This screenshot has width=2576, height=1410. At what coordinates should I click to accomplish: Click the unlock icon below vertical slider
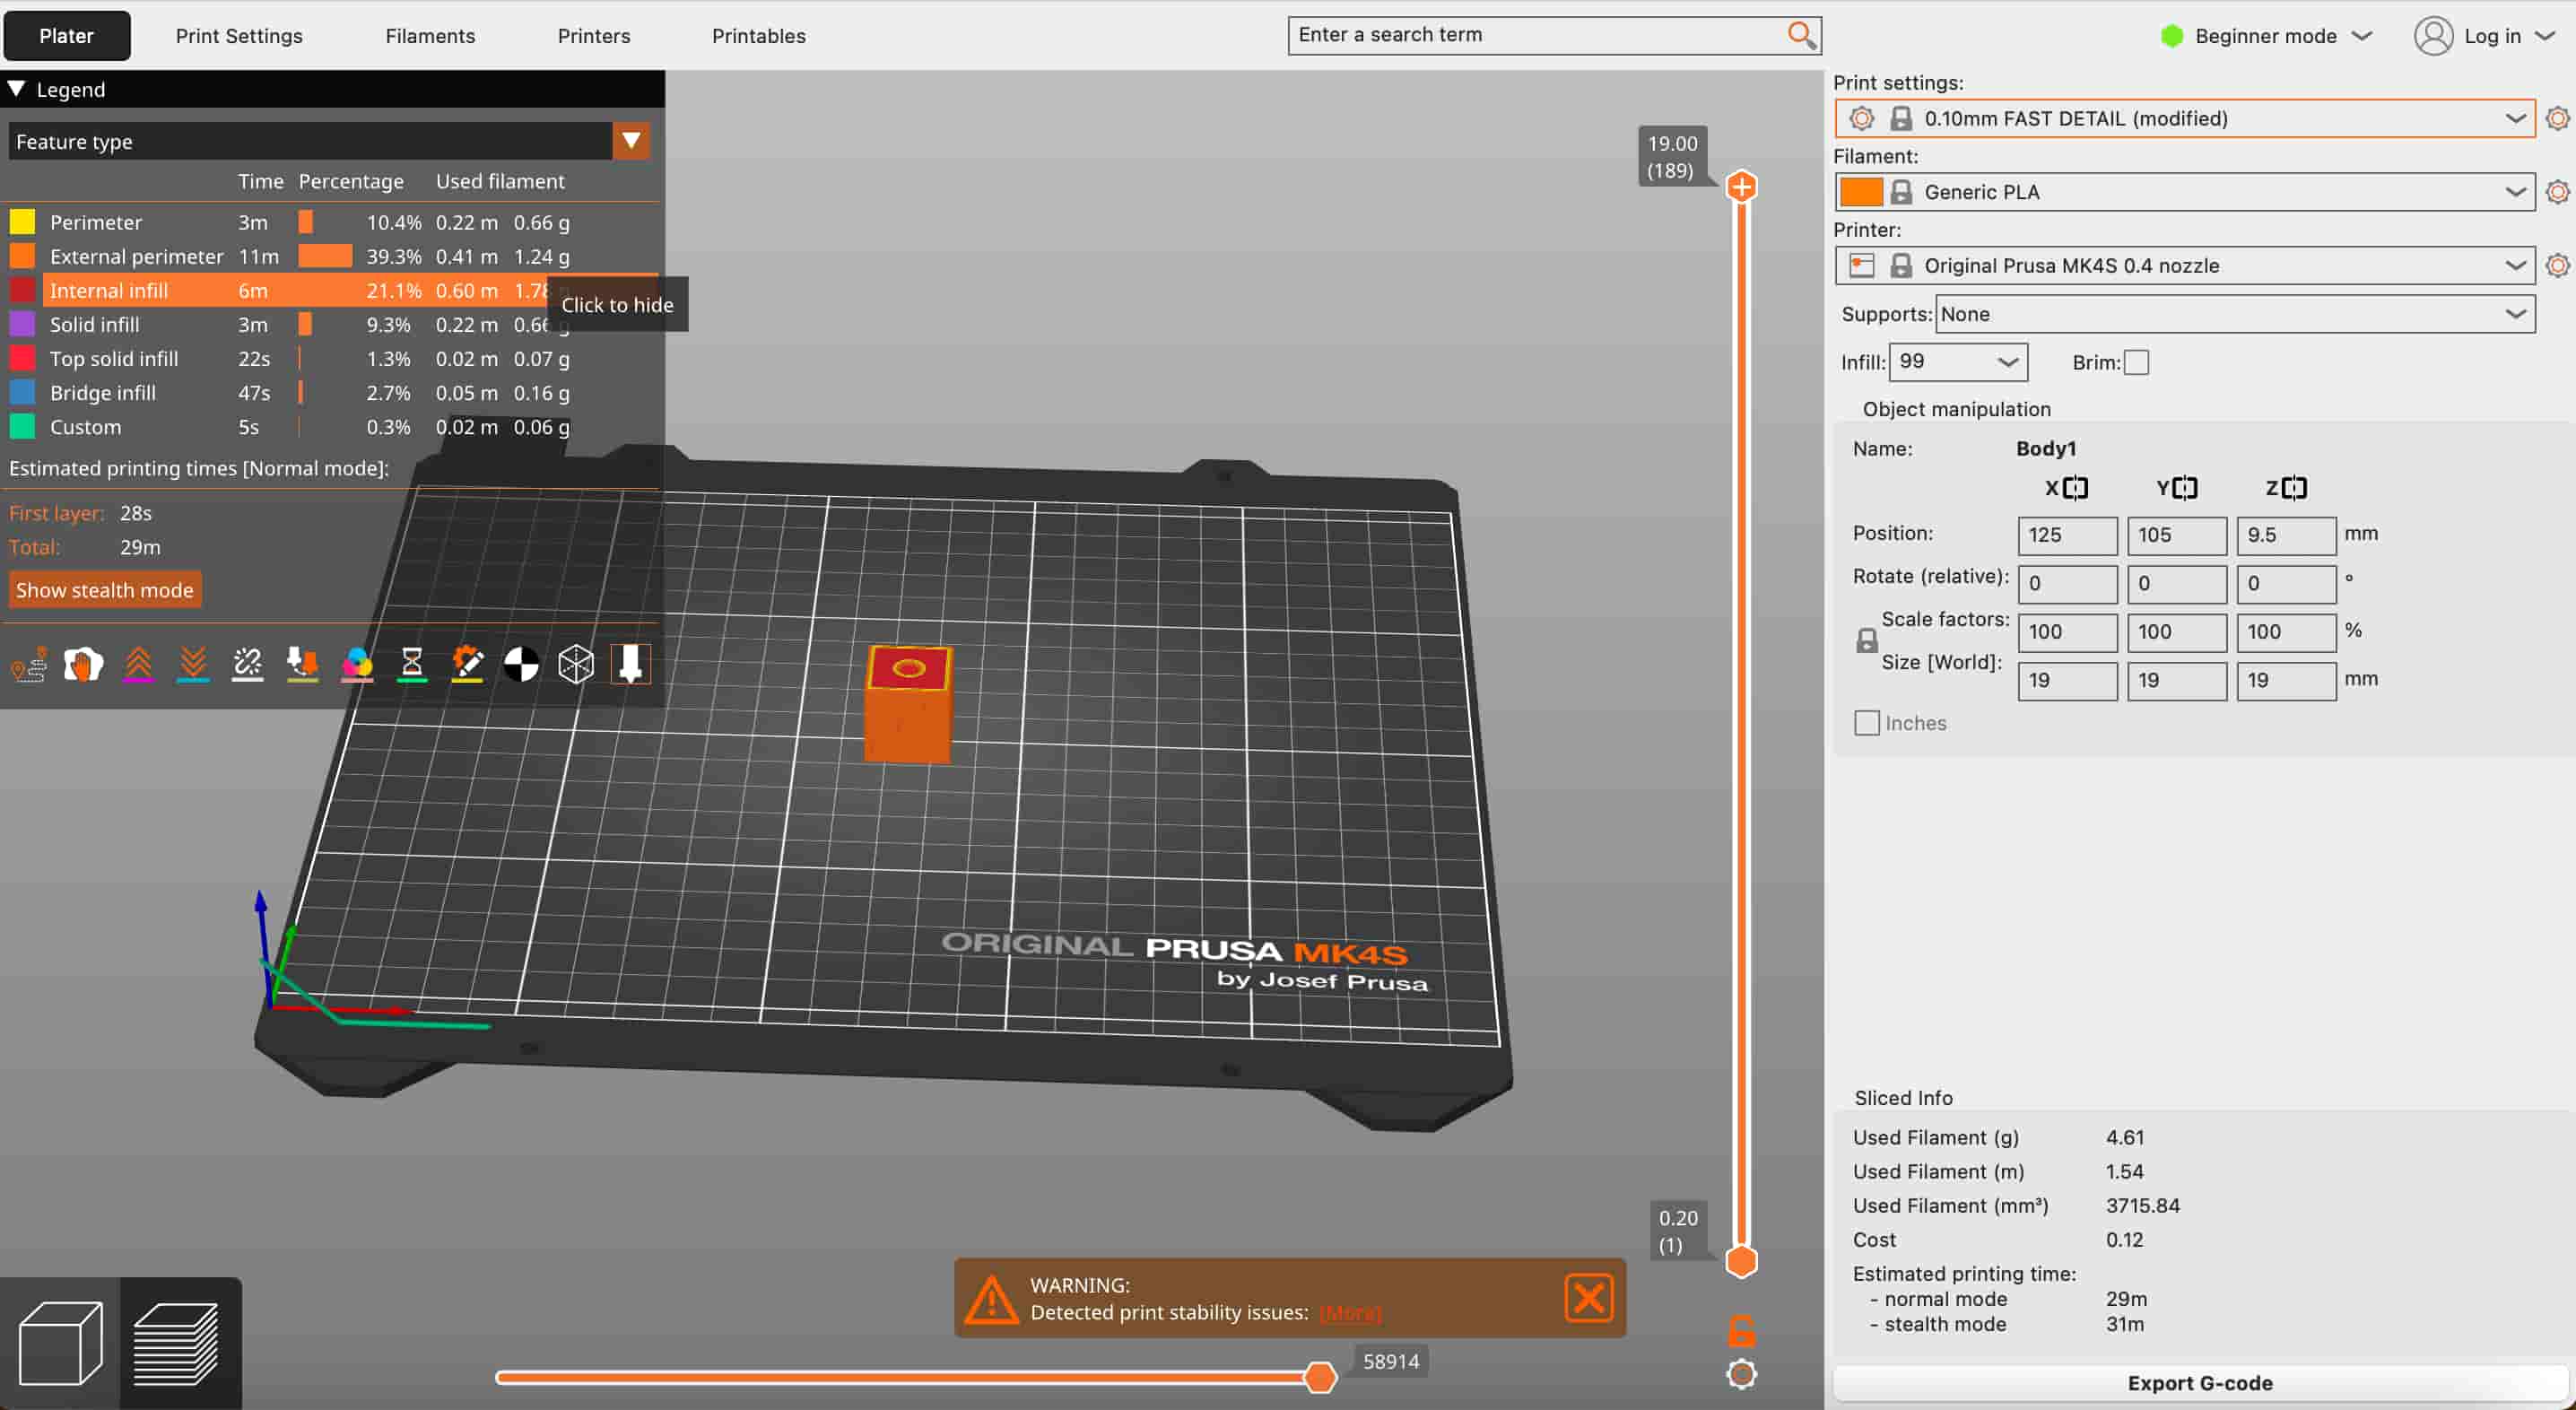(x=1741, y=1331)
